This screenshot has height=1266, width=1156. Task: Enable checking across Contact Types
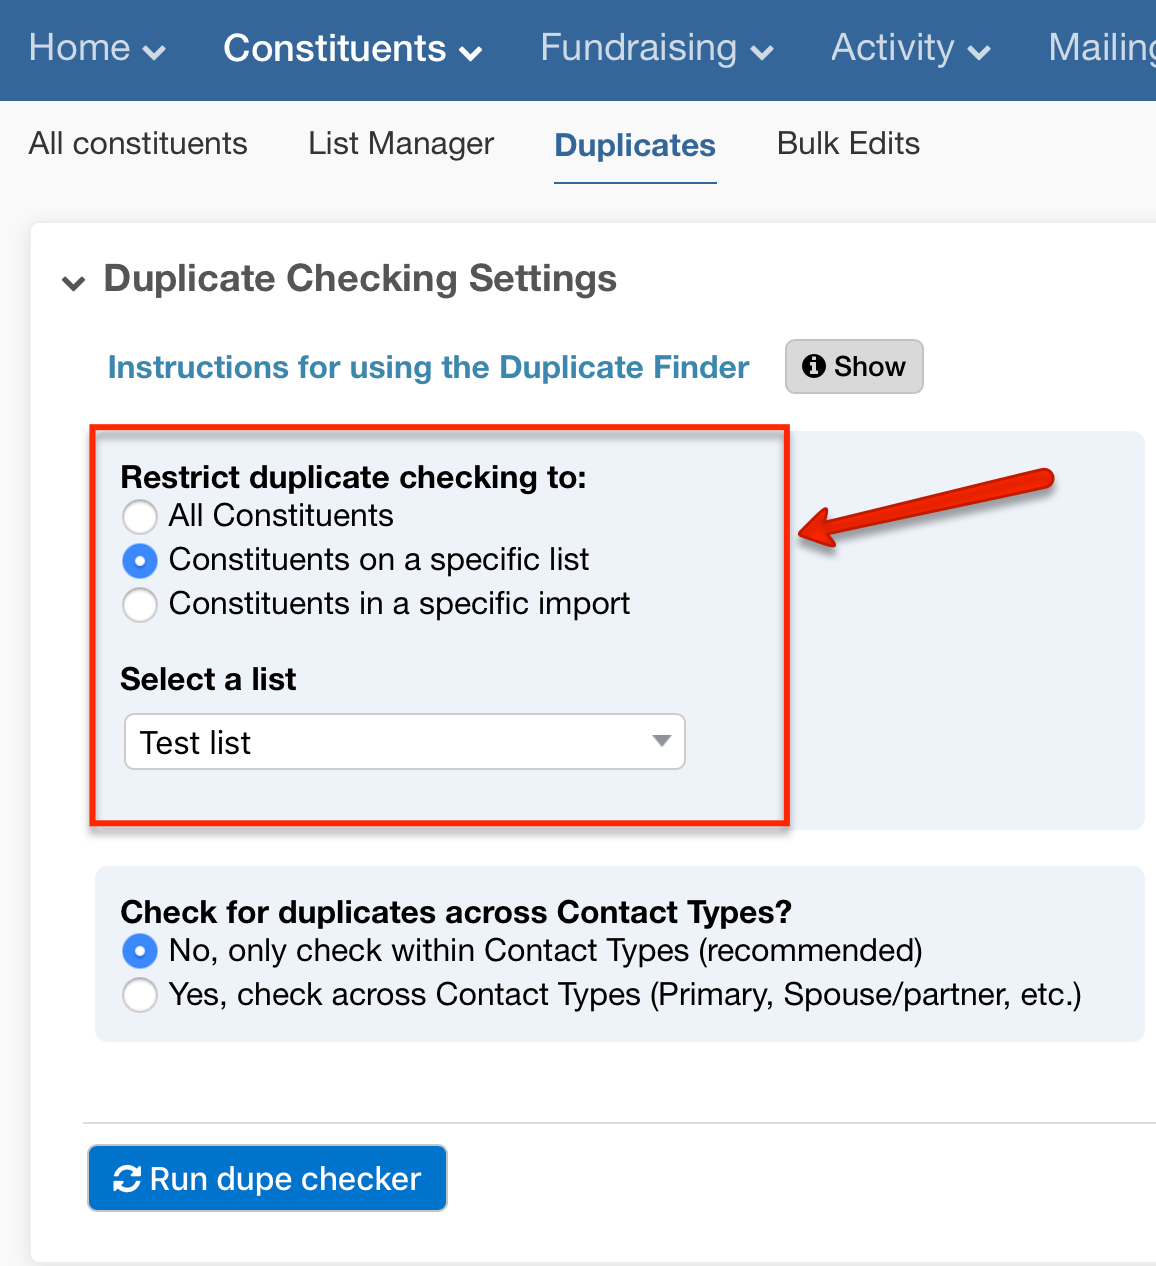140,995
